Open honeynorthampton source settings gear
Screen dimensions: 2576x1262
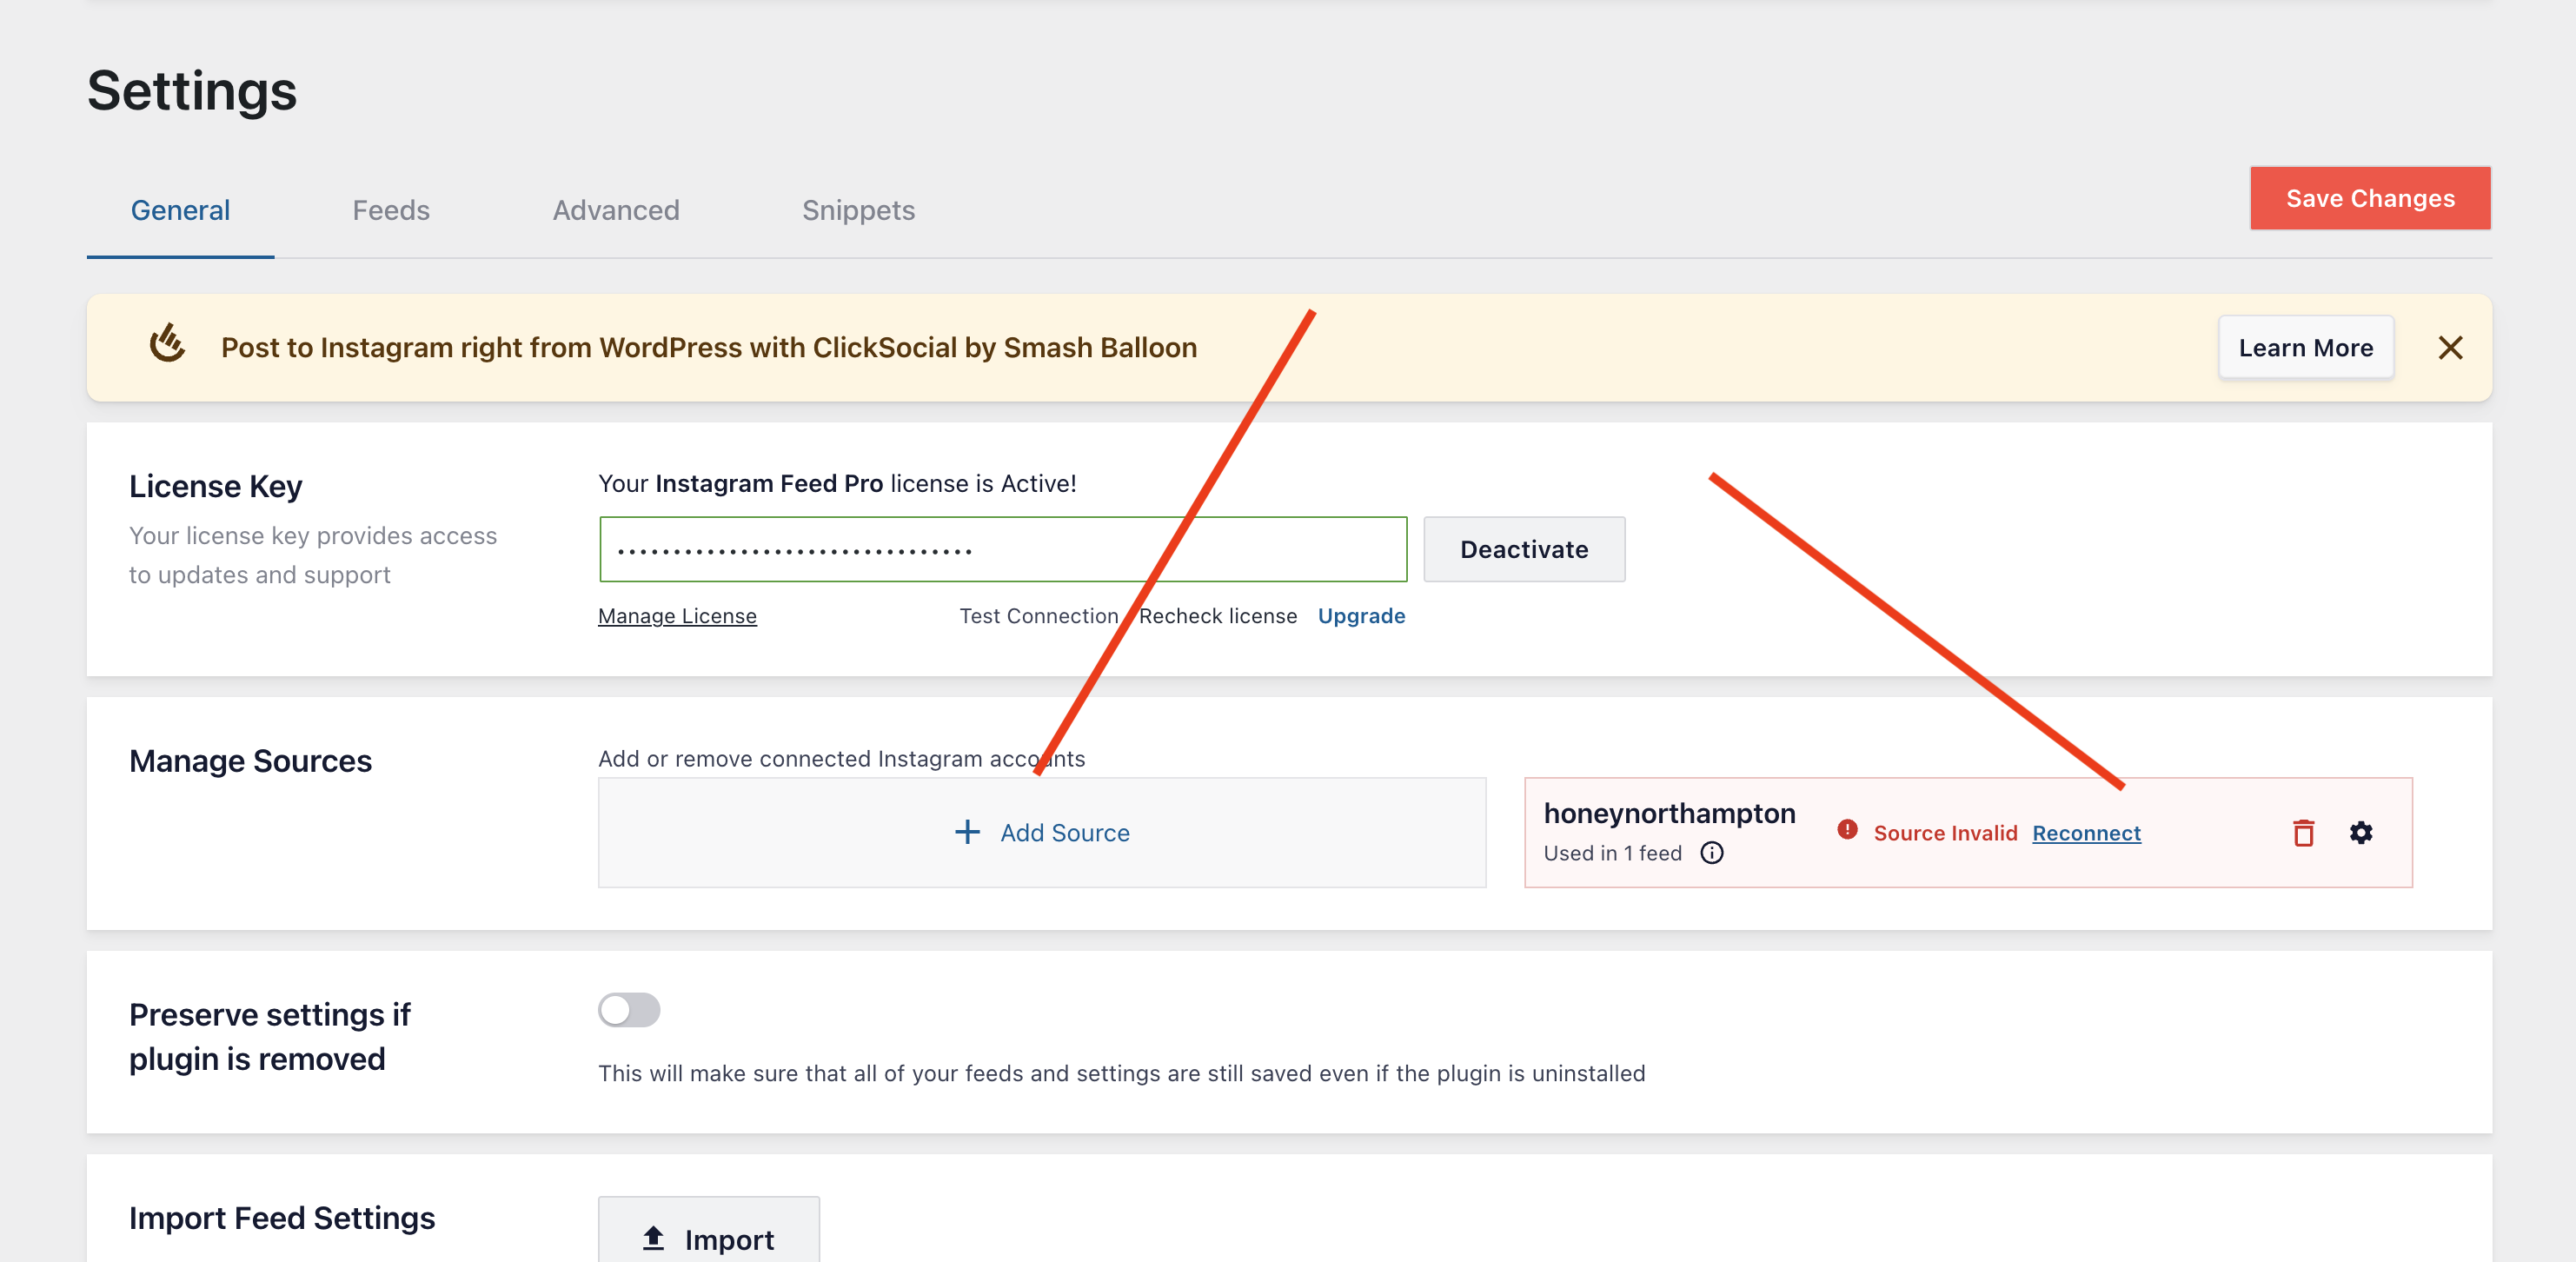pyautogui.click(x=2360, y=833)
